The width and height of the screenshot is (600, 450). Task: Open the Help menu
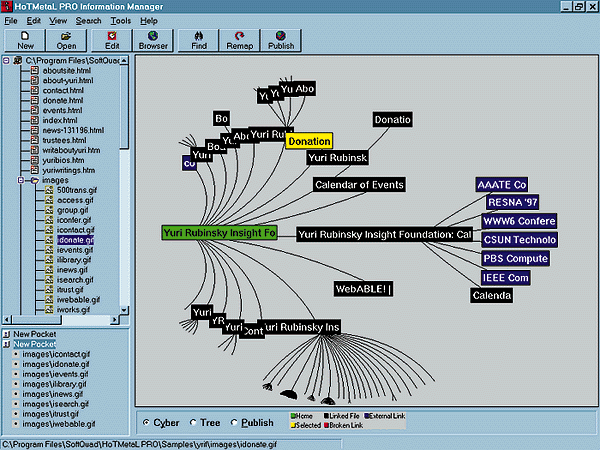click(x=148, y=21)
